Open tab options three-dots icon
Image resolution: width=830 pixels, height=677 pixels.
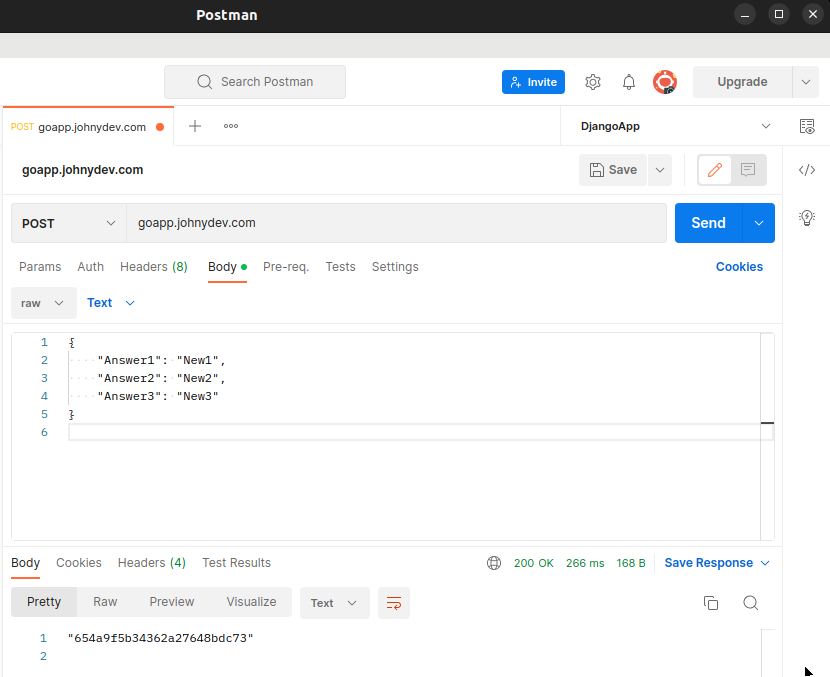[231, 126]
